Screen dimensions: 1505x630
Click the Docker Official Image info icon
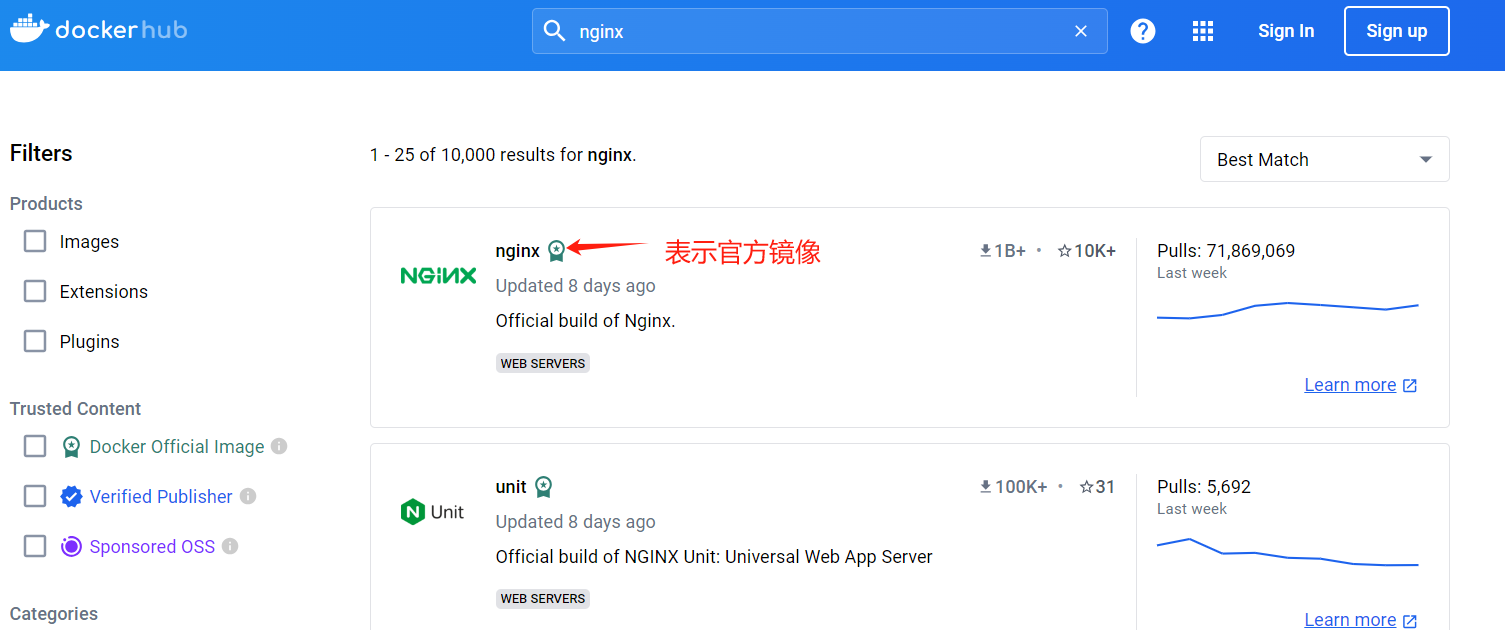coord(279,446)
